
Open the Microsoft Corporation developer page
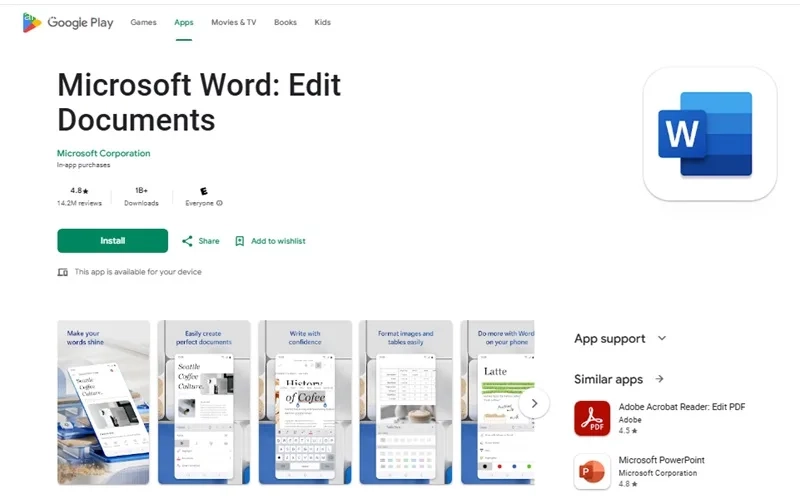104,153
